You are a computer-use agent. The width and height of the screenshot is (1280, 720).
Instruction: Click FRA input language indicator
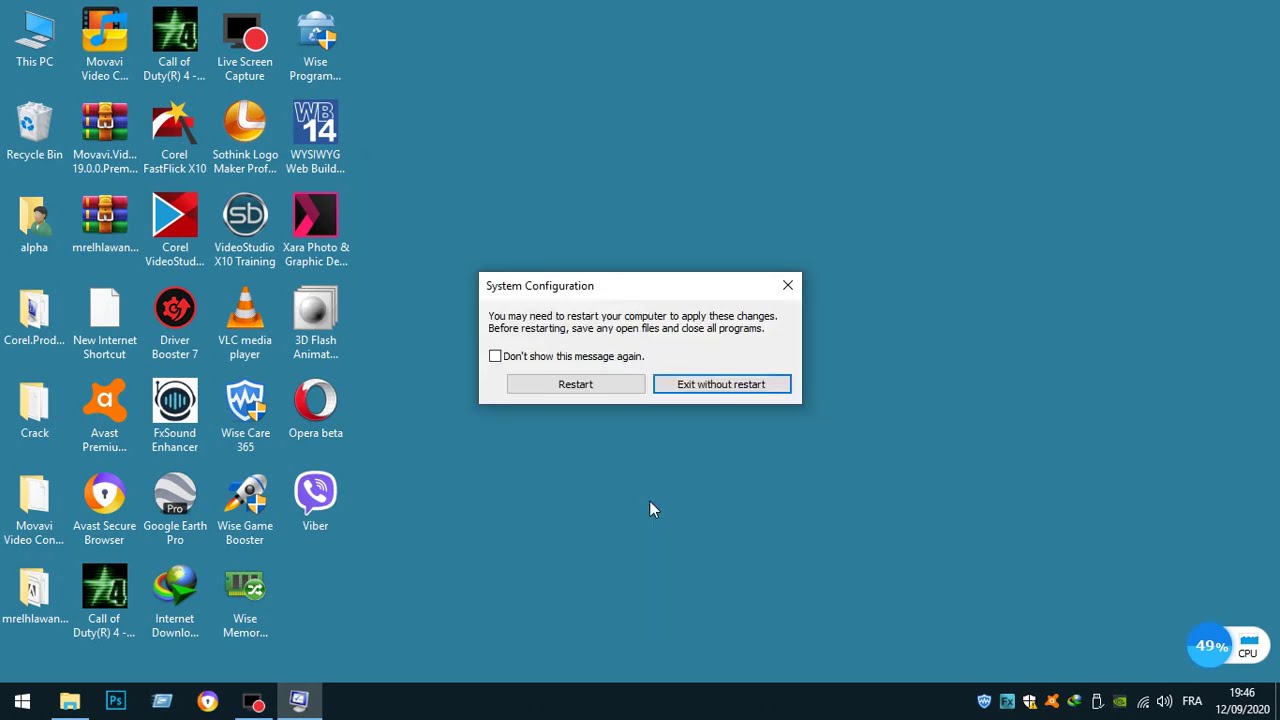pos(1192,702)
